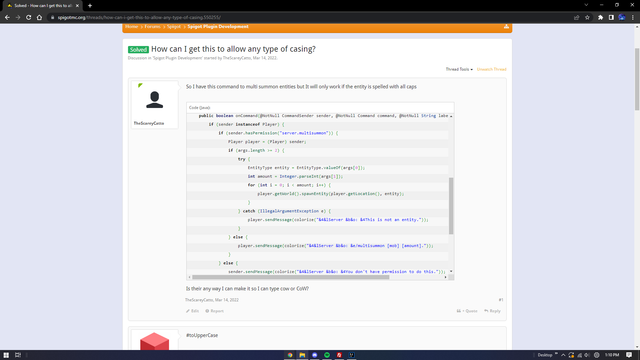Open Discord from the taskbar
640x360 pixels.
[314, 355]
